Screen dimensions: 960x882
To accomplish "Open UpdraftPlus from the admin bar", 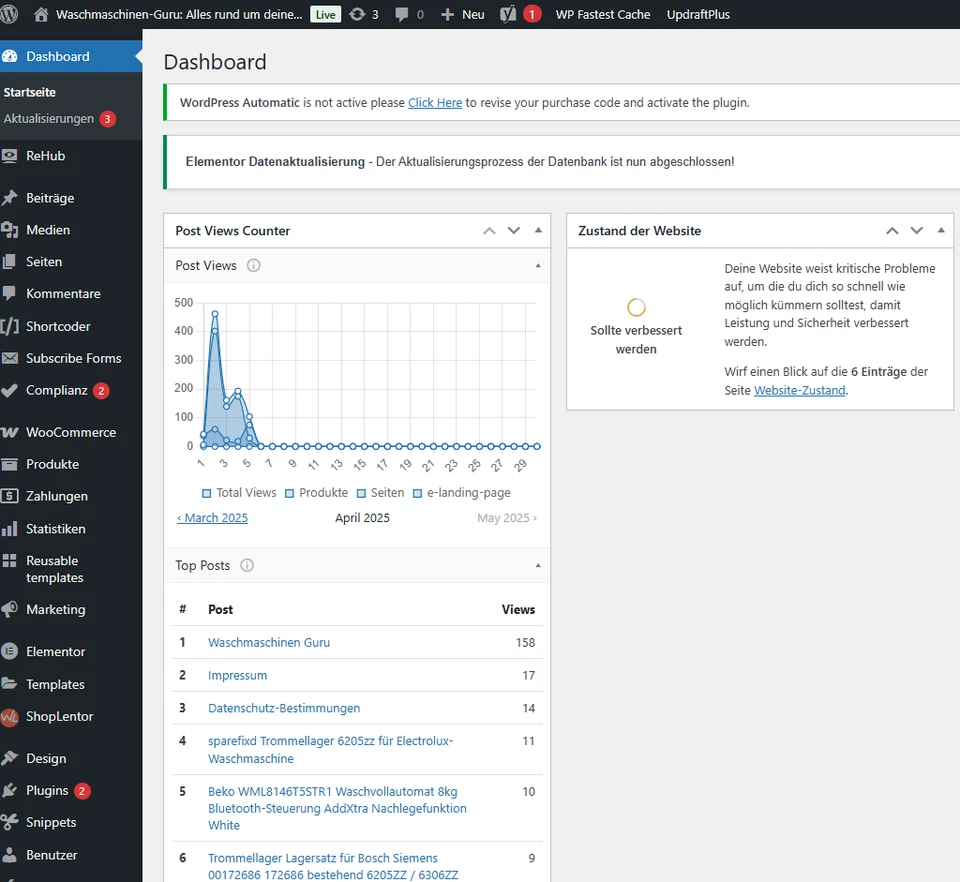I will coord(698,14).
